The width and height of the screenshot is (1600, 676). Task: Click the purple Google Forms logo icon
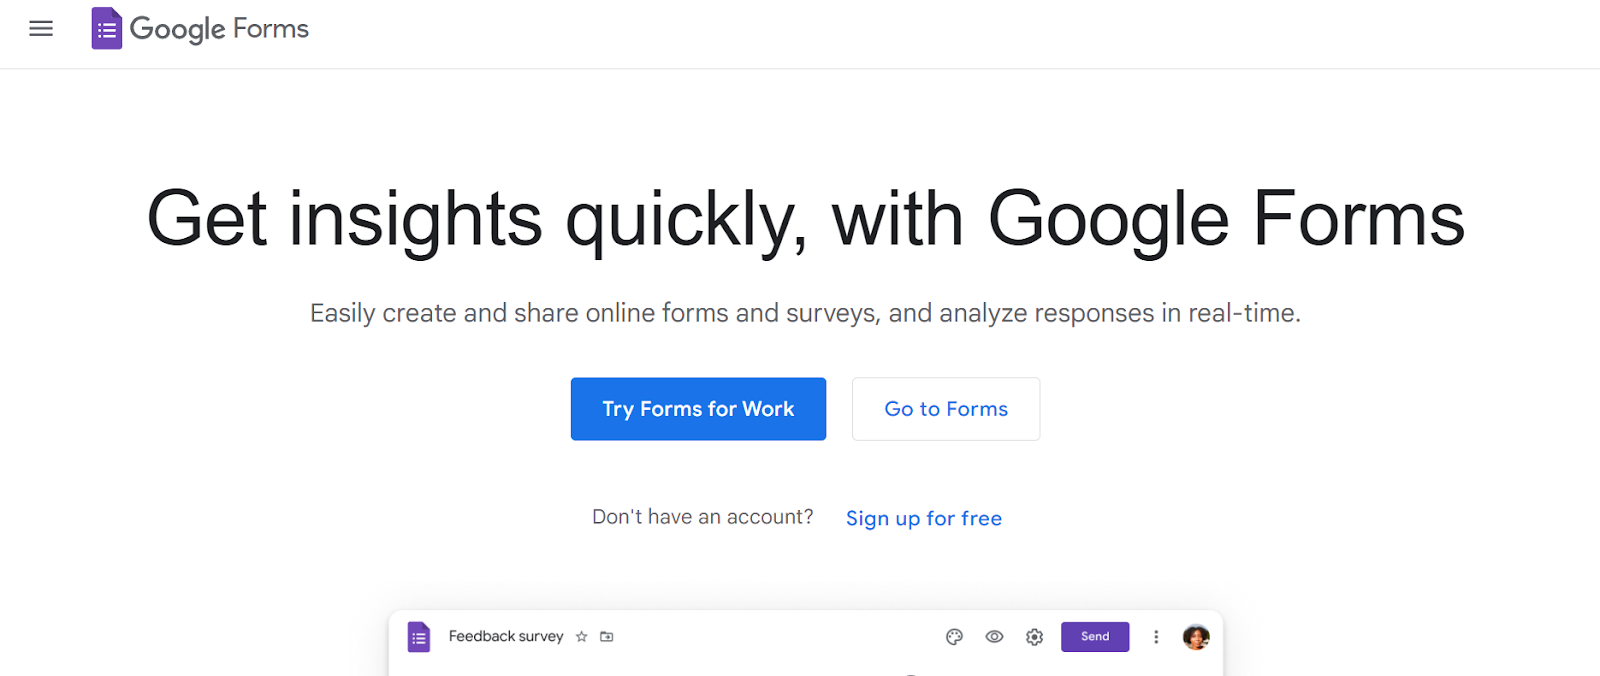107,29
